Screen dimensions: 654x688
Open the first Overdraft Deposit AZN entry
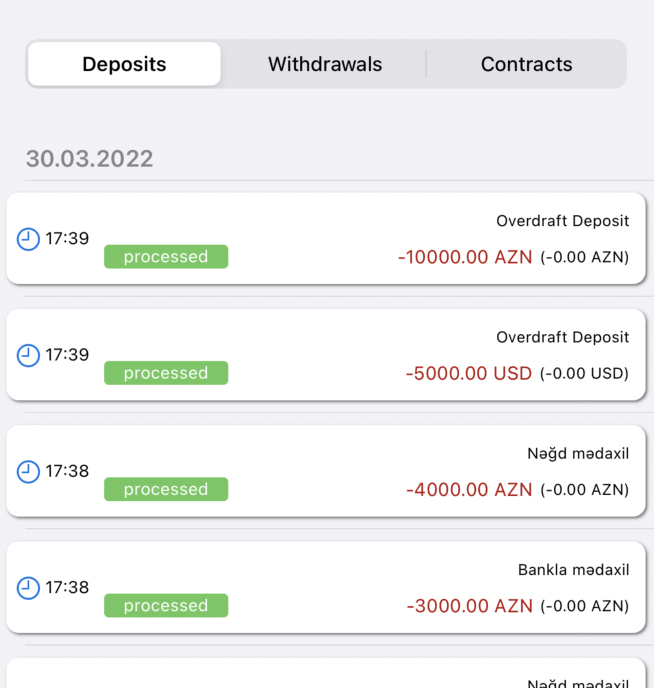click(x=563, y=221)
